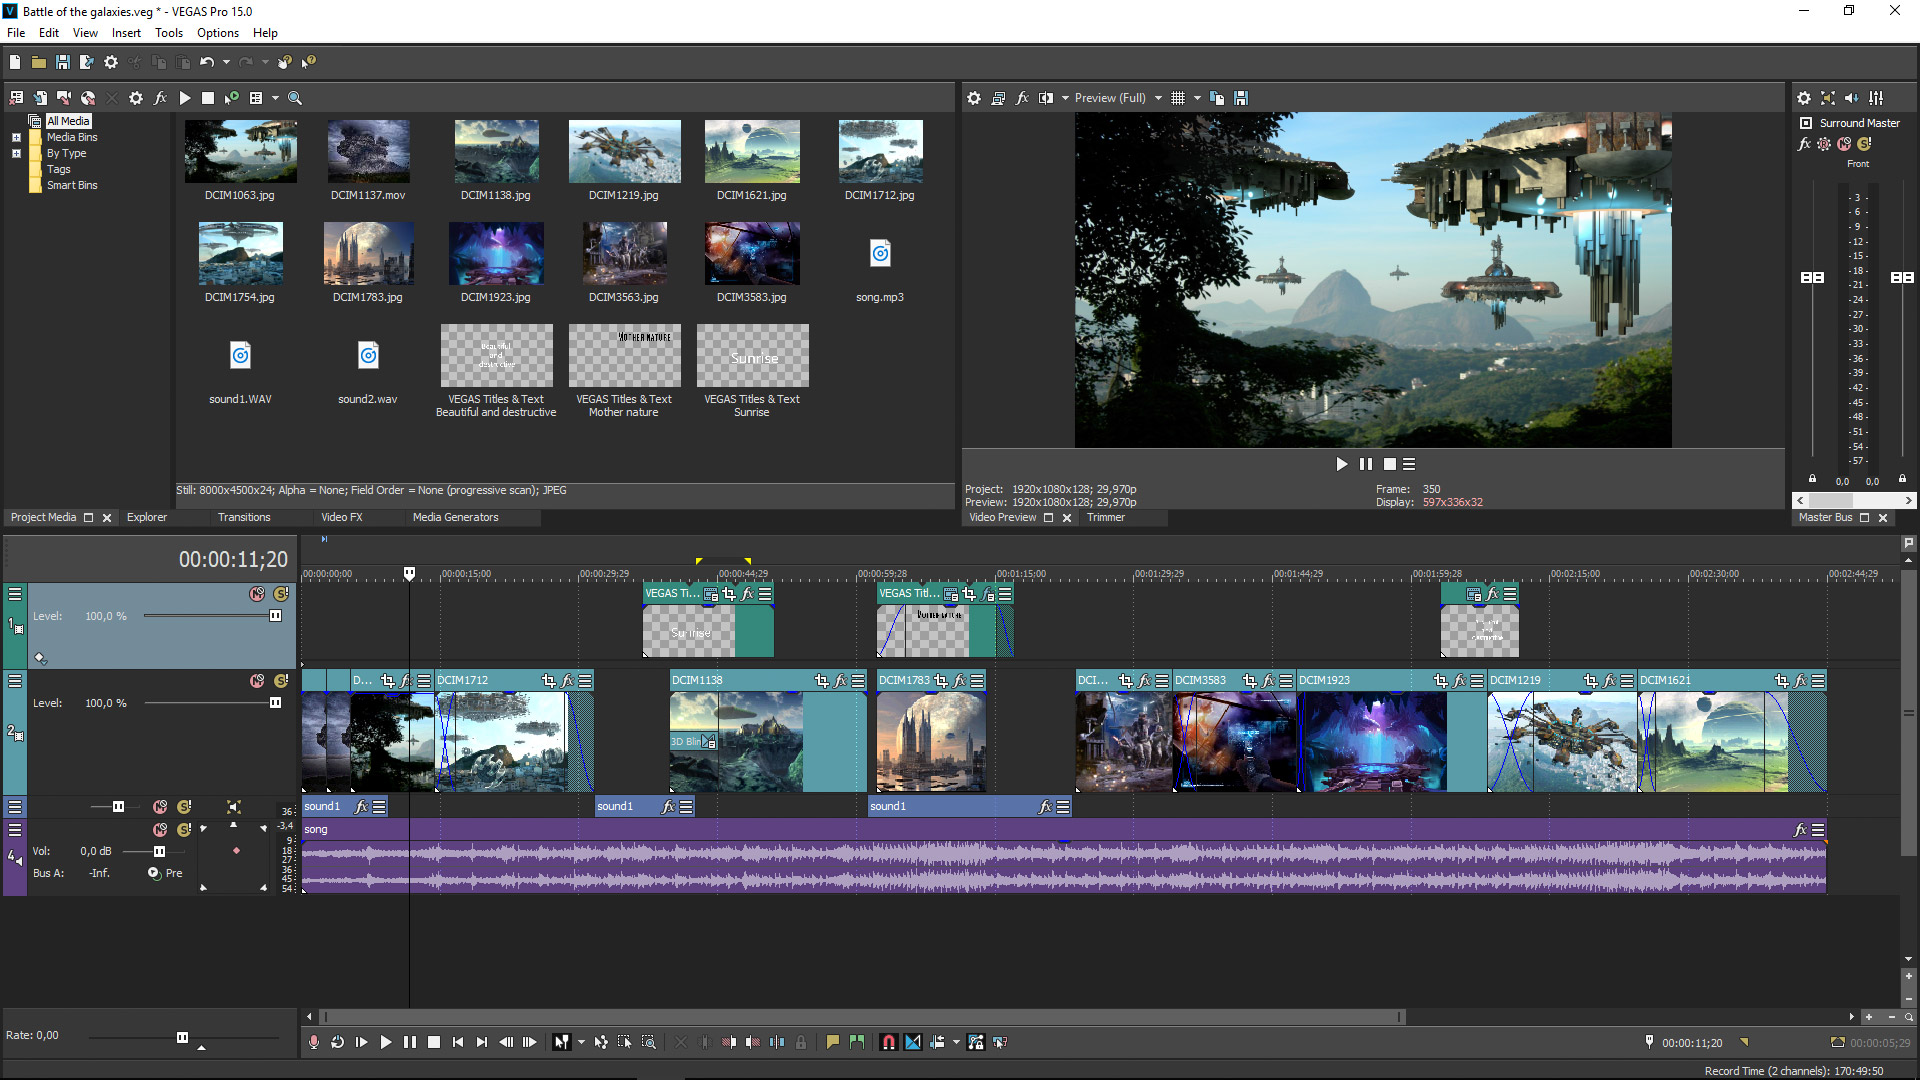
Task: Click the play button in preview window
Action: pos(1340,463)
